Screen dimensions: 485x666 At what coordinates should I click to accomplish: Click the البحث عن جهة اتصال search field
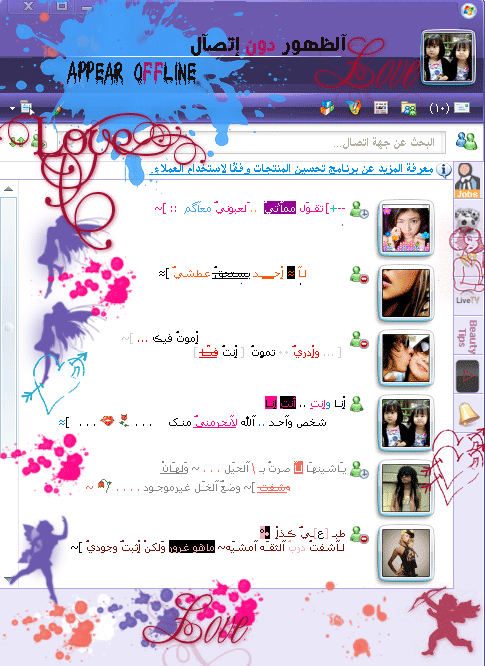point(252,142)
